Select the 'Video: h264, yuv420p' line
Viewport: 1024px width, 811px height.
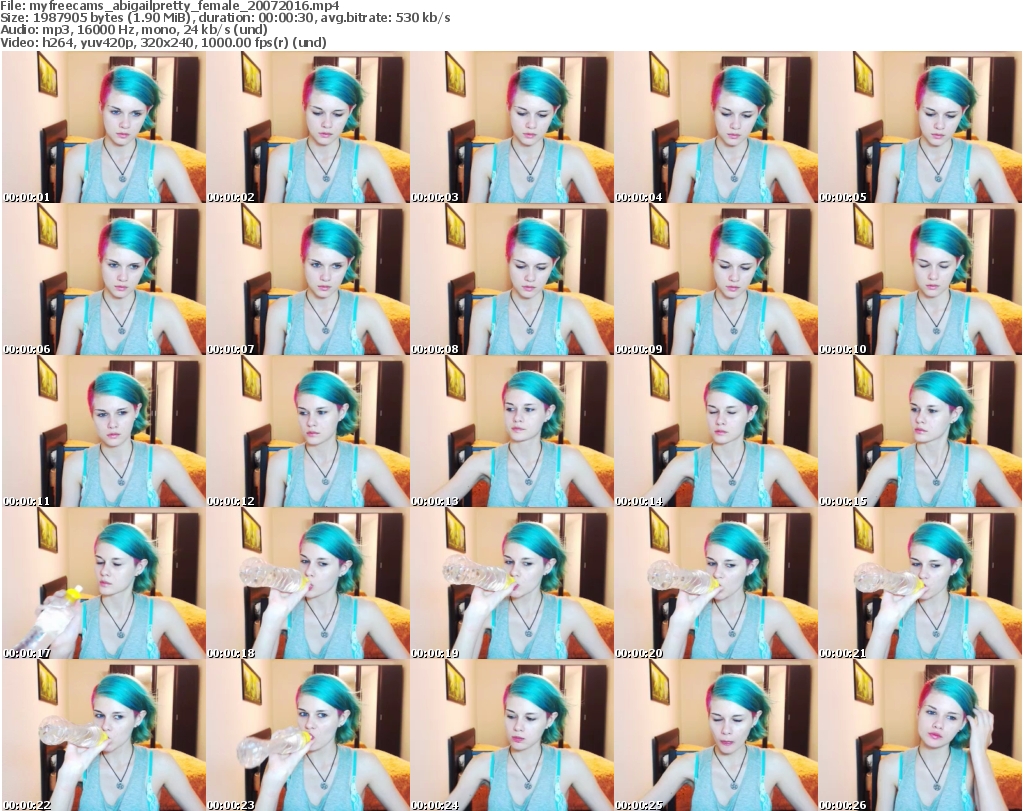(x=163, y=42)
